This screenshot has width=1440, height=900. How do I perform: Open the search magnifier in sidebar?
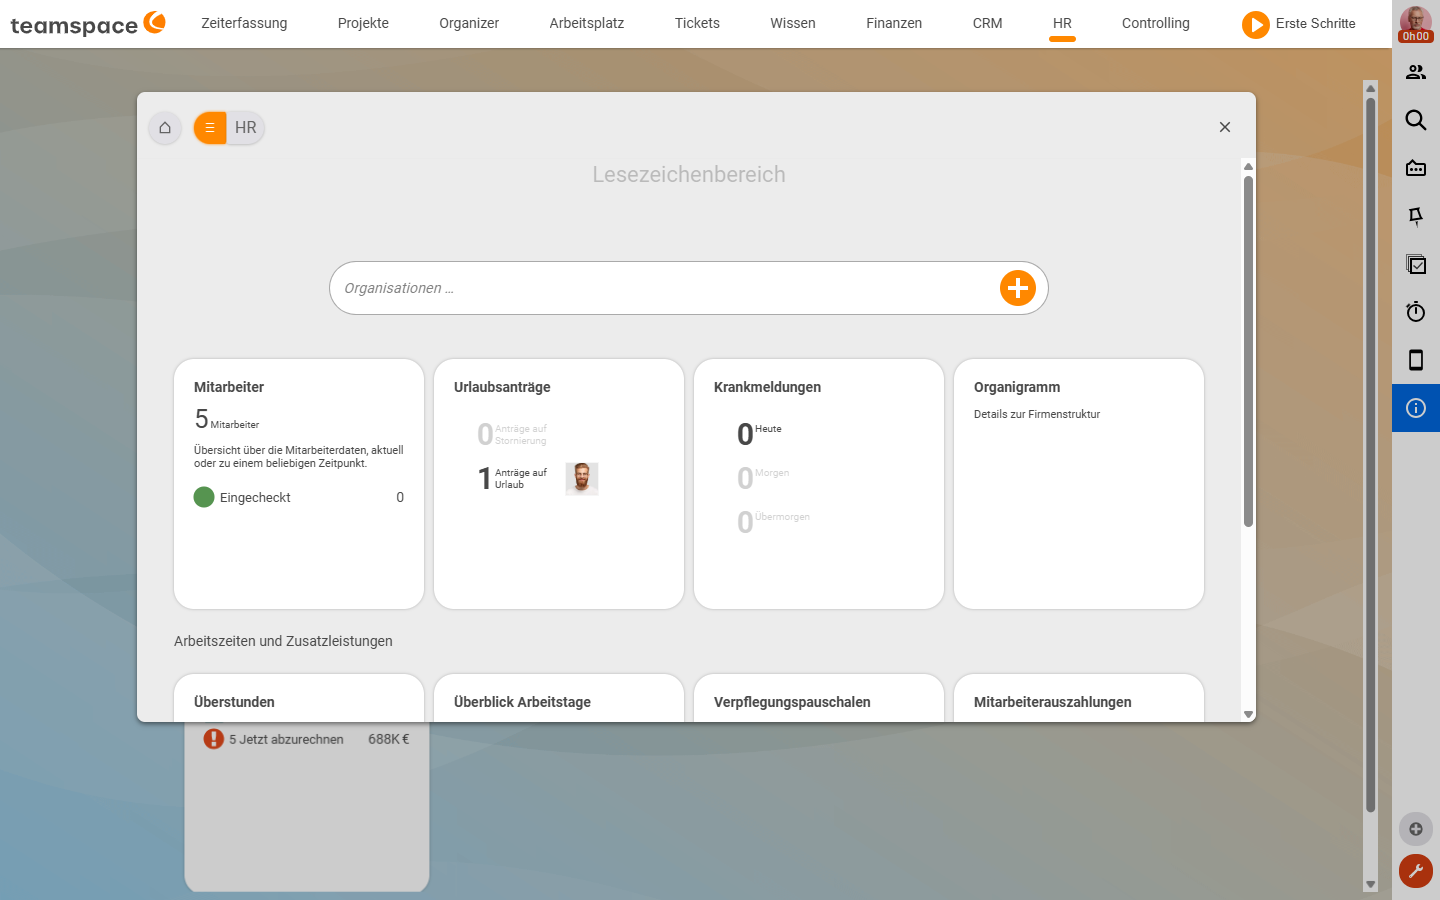1416,120
